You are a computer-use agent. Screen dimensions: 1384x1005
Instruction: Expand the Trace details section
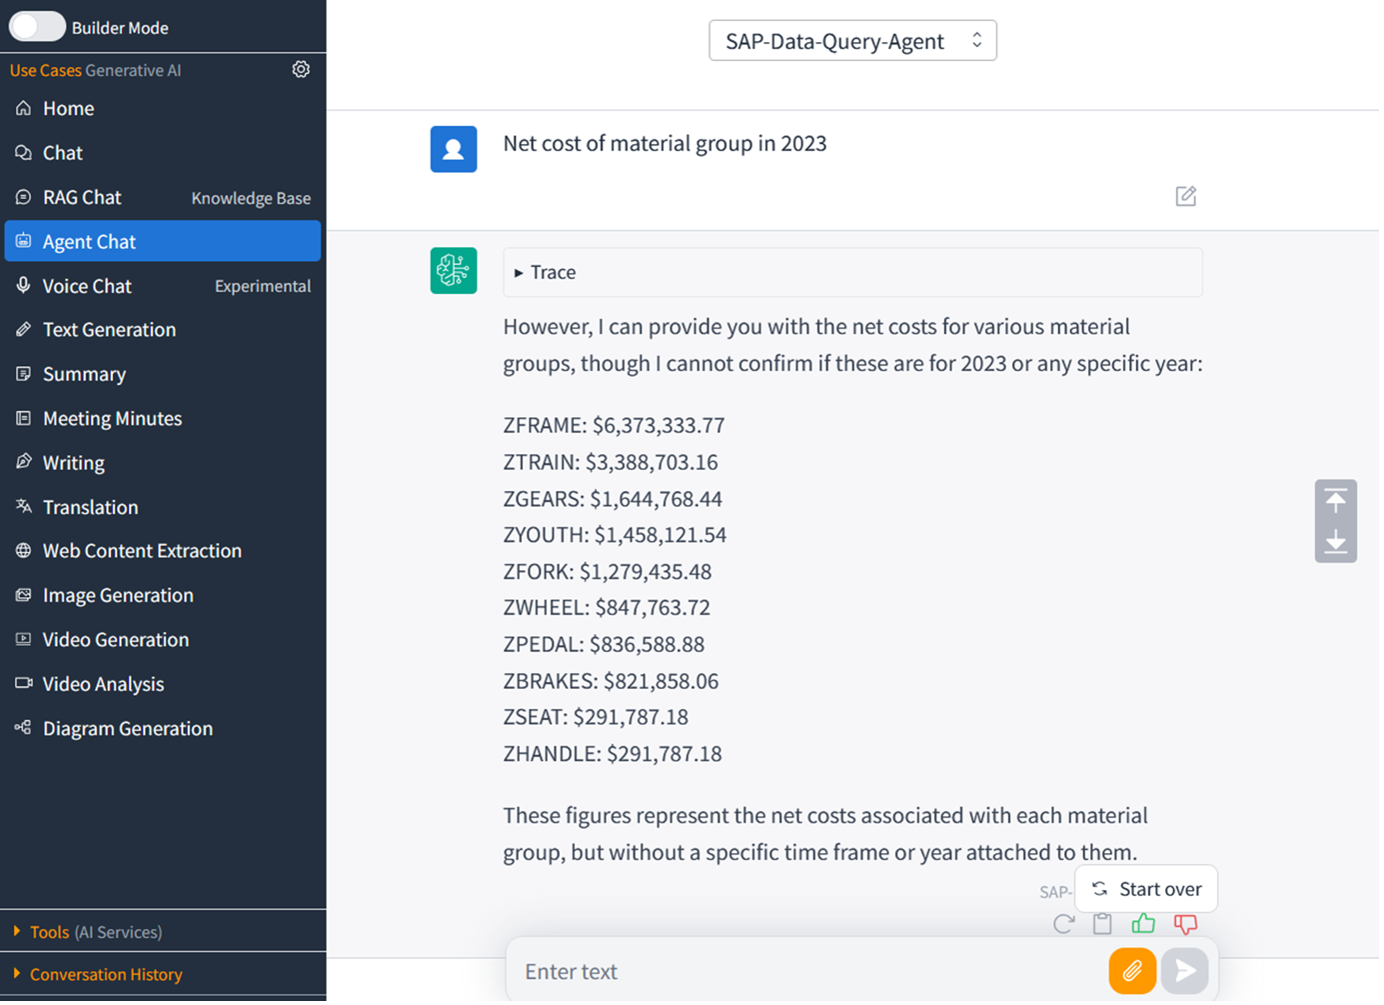pos(545,272)
